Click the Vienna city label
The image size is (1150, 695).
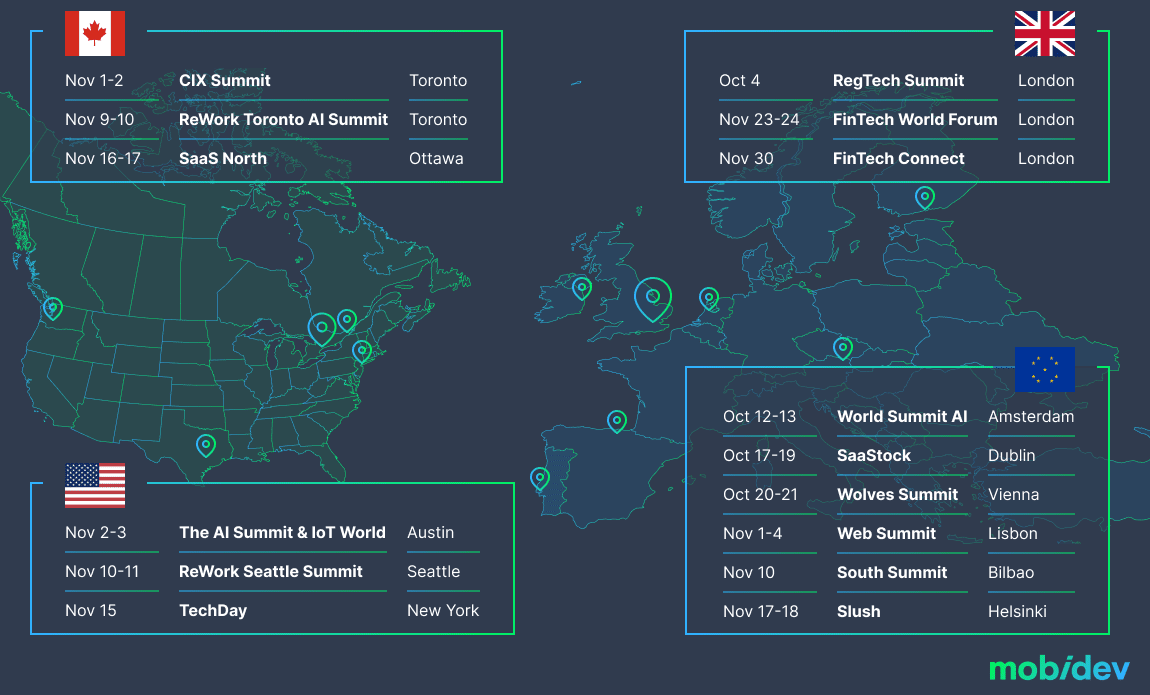click(1013, 494)
